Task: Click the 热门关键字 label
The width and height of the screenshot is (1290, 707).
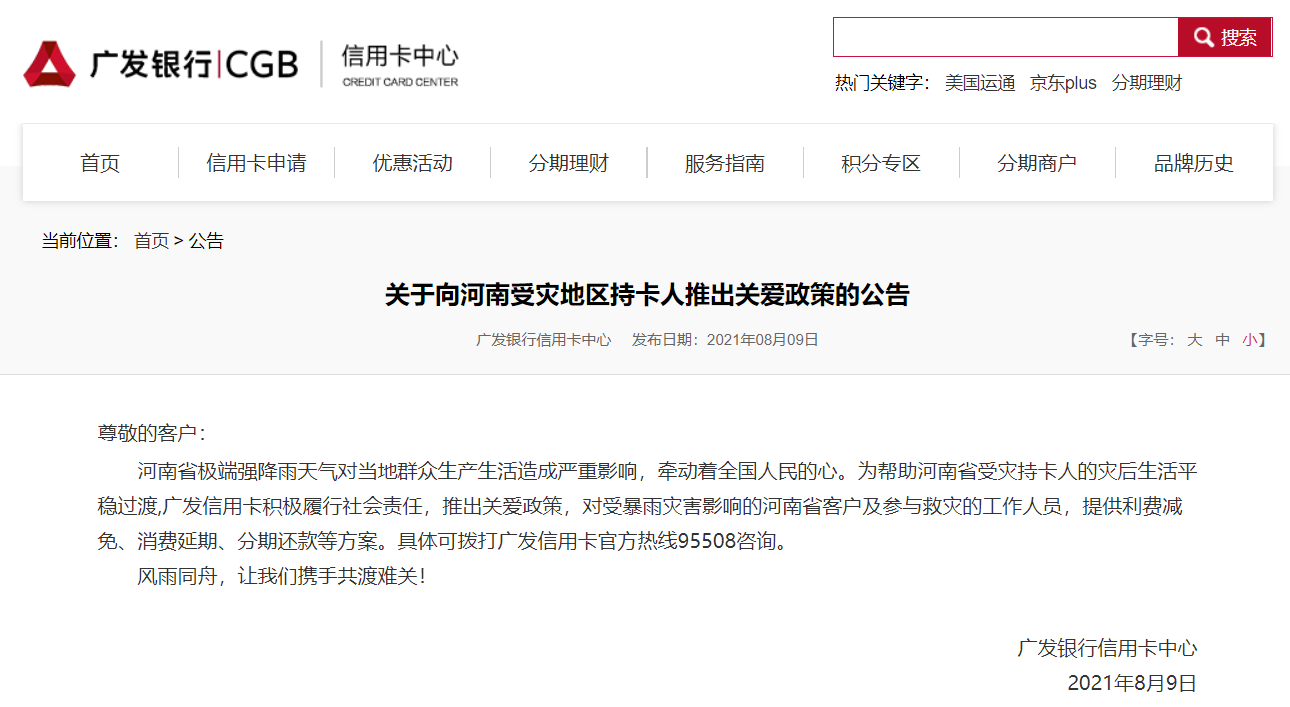Action: click(883, 83)
